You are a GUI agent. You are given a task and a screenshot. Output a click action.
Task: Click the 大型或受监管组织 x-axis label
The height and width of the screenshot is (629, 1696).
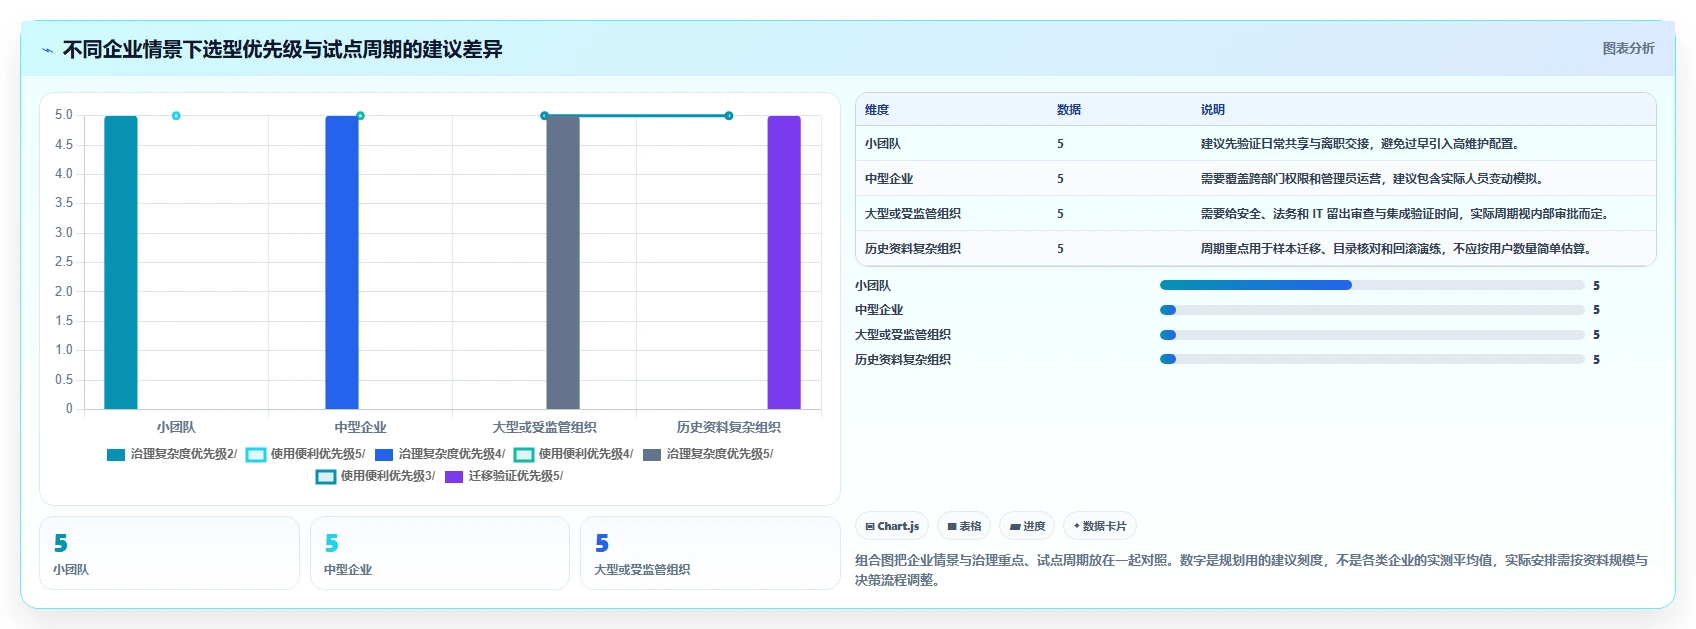point(544,427)
